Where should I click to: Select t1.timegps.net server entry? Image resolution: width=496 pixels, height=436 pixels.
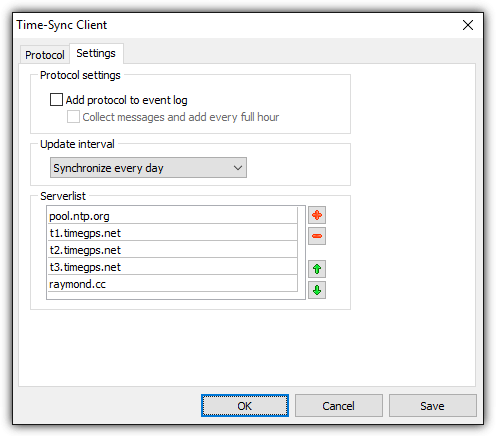point(172,233)
